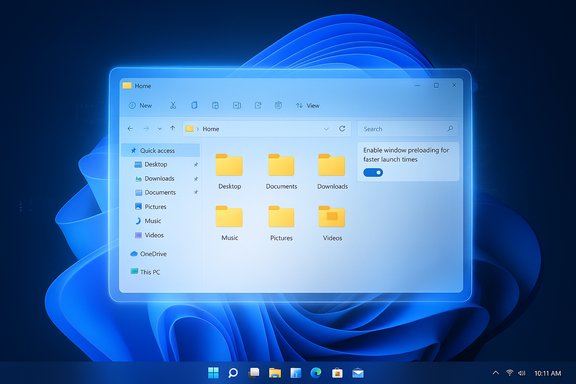This screenshot has width=576, height=384.
Task: Open the volume tray icon
Action: point(522,373)
